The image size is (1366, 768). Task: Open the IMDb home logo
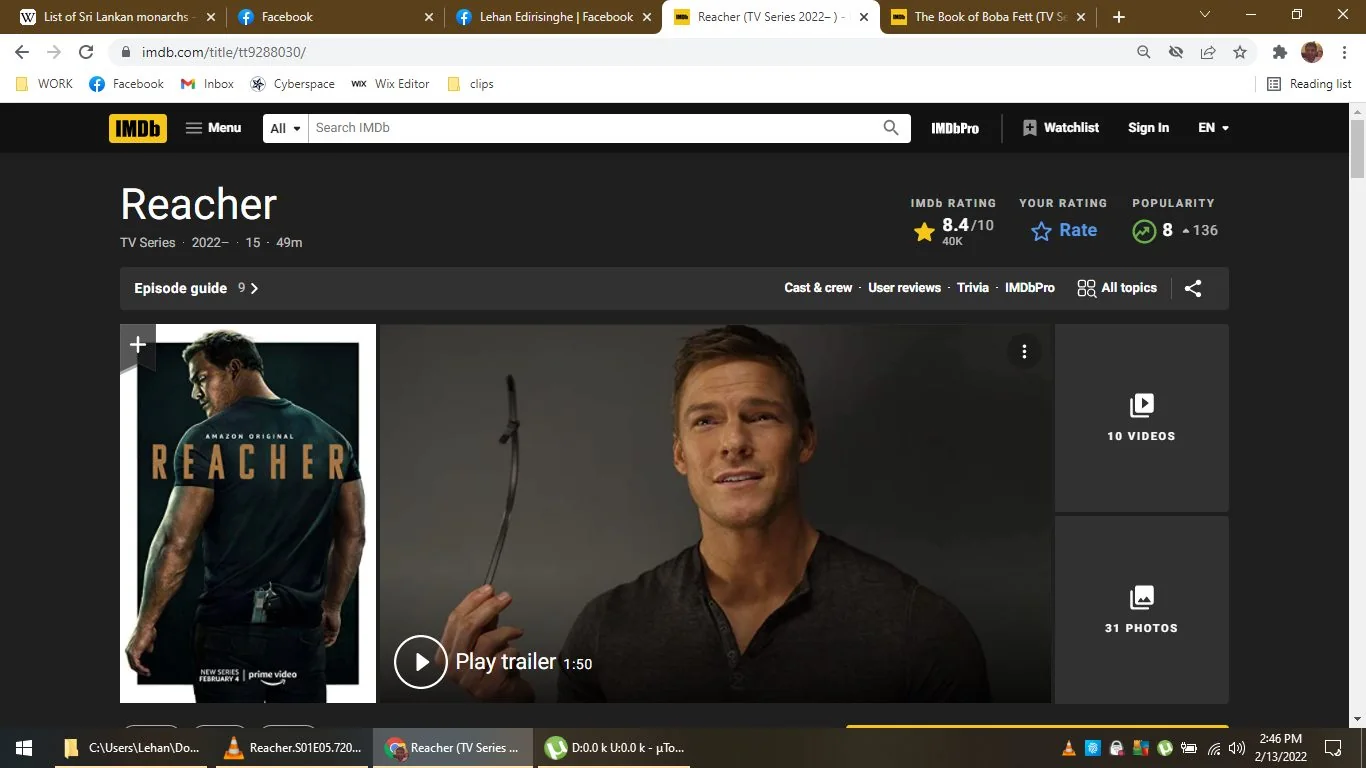(x=138, y=128)
